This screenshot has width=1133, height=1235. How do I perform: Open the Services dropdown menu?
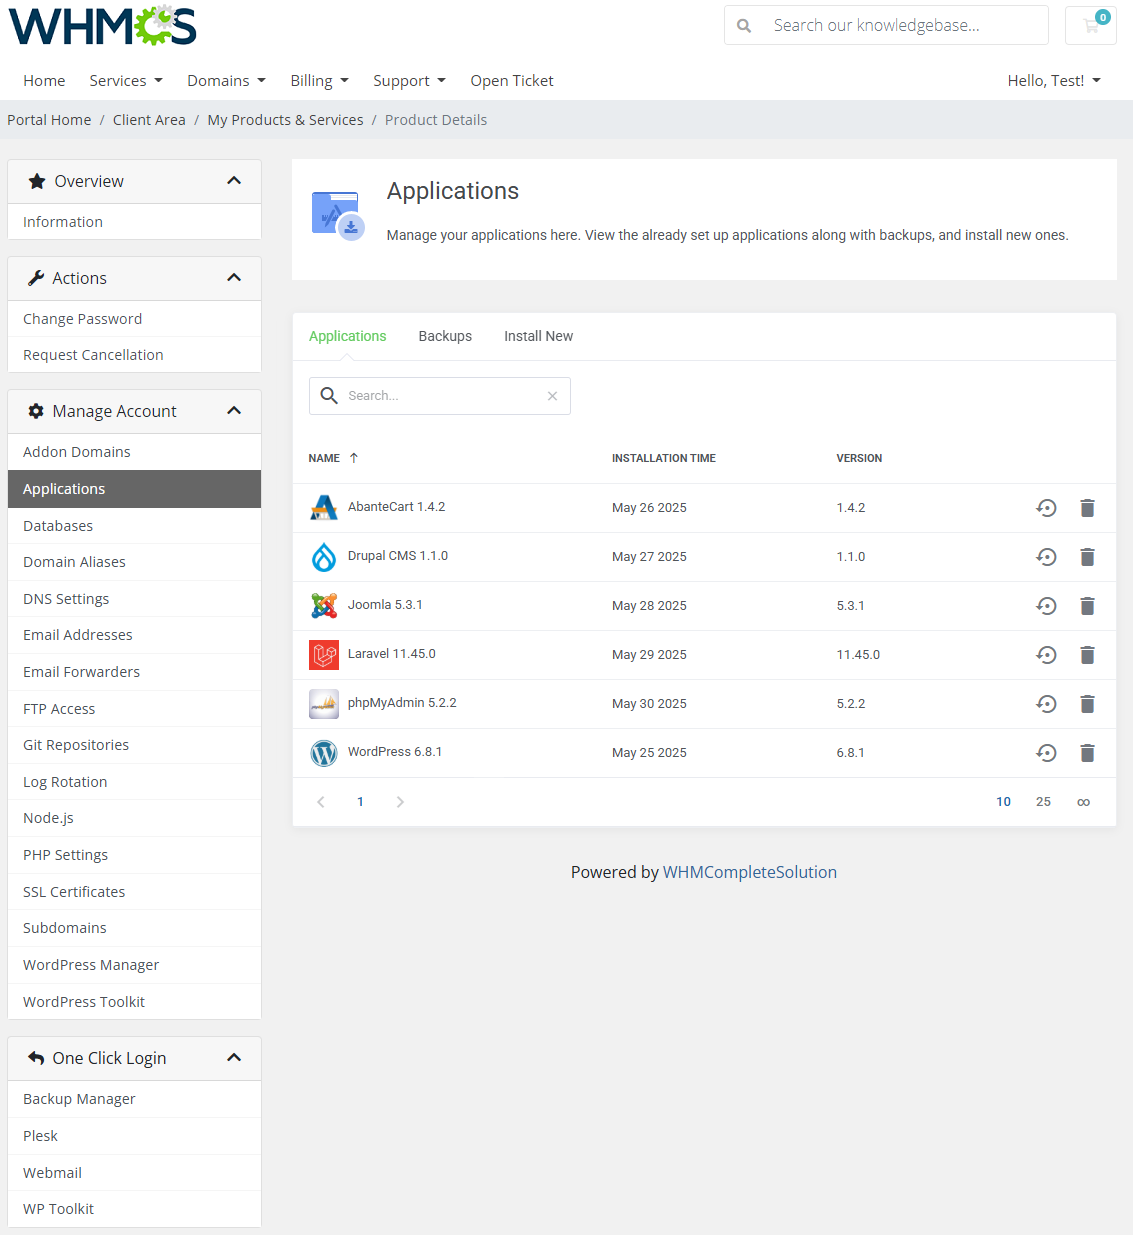(125, 80)
